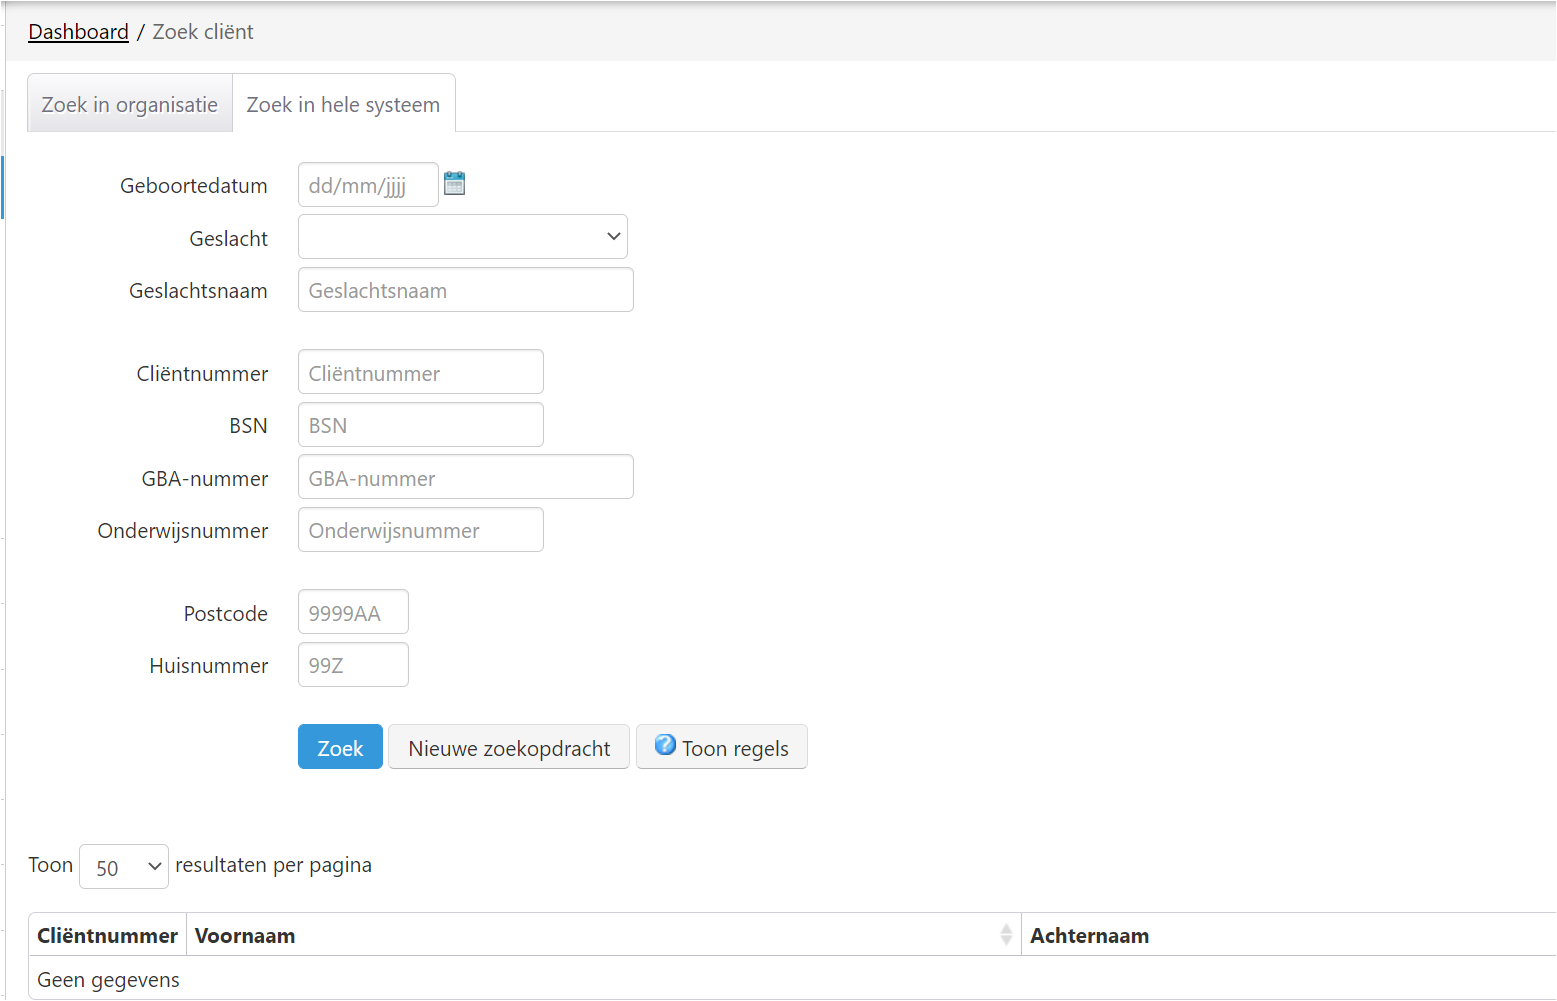
Task: Click into the Geslachtsnaam text field
Action: click(x=465, y=290)
